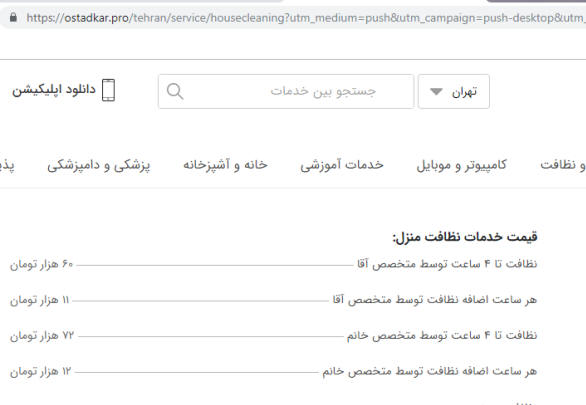Click the جستجو بین خدمات search field
586x405 pixels.
(x=286, y=91)
